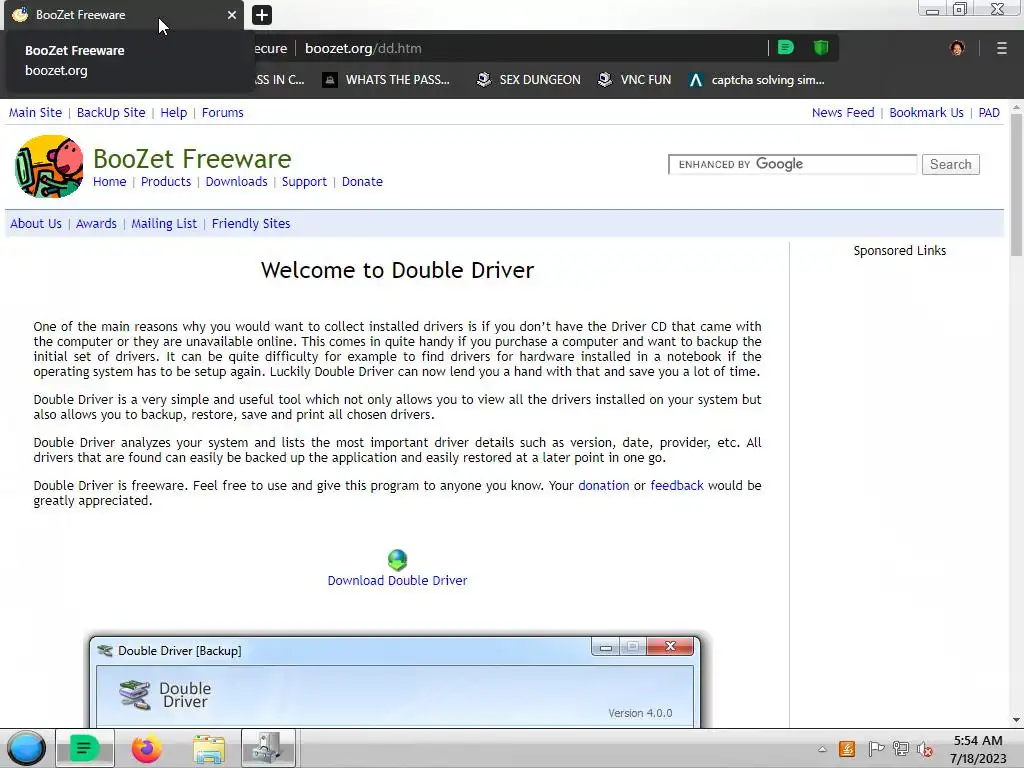Click Download Double Driver link

397,581
